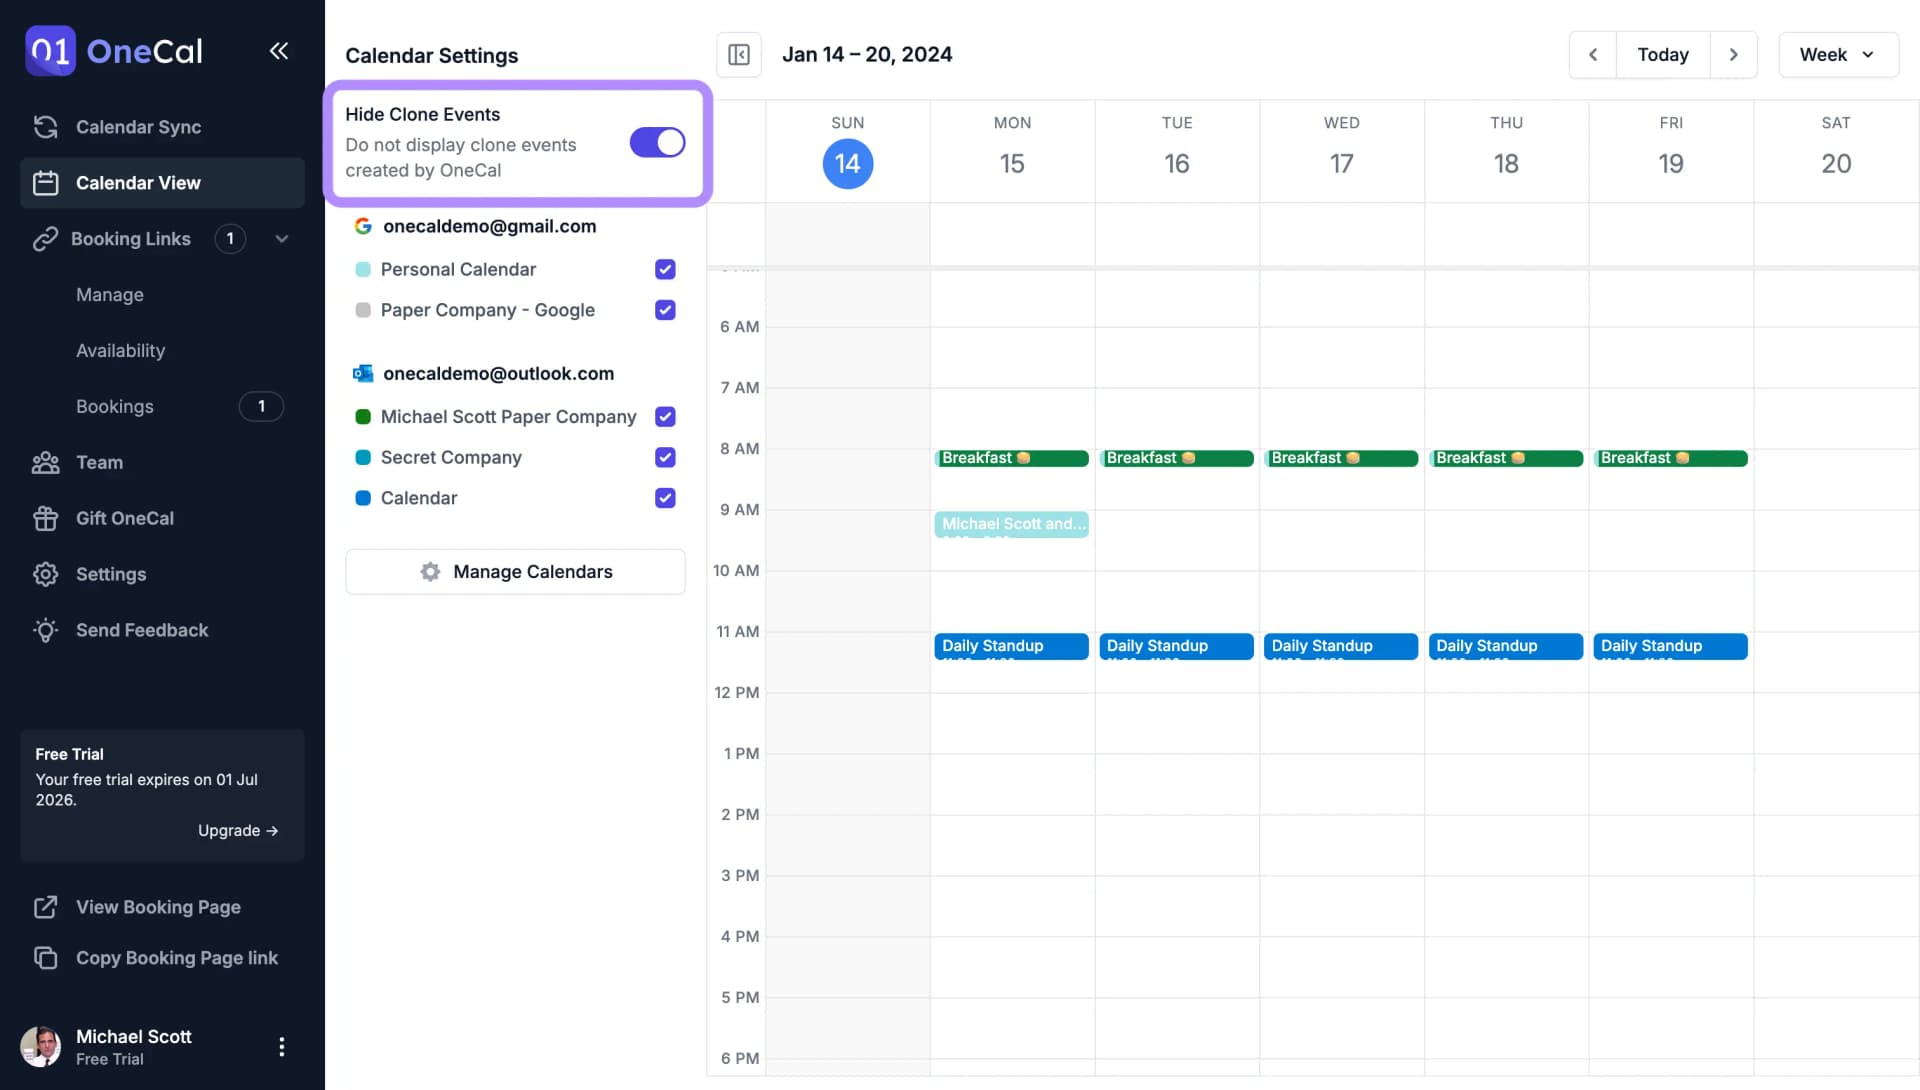This screenshot has width=1920, height=1090.
Task: Go to next week arrow
Action: [x=1734, y=55]
